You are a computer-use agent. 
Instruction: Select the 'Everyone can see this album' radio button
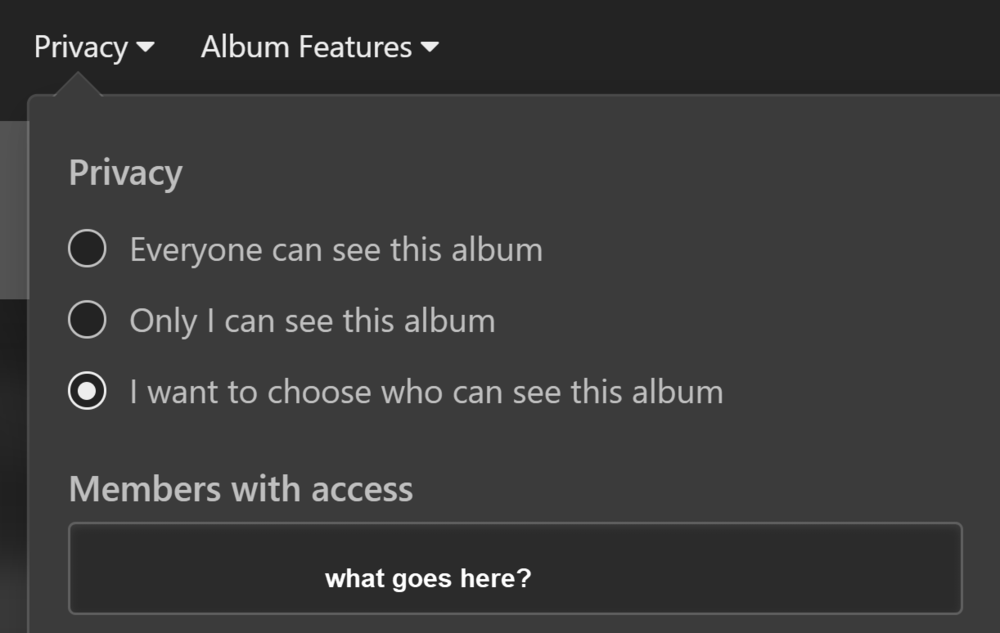[87, 248]
